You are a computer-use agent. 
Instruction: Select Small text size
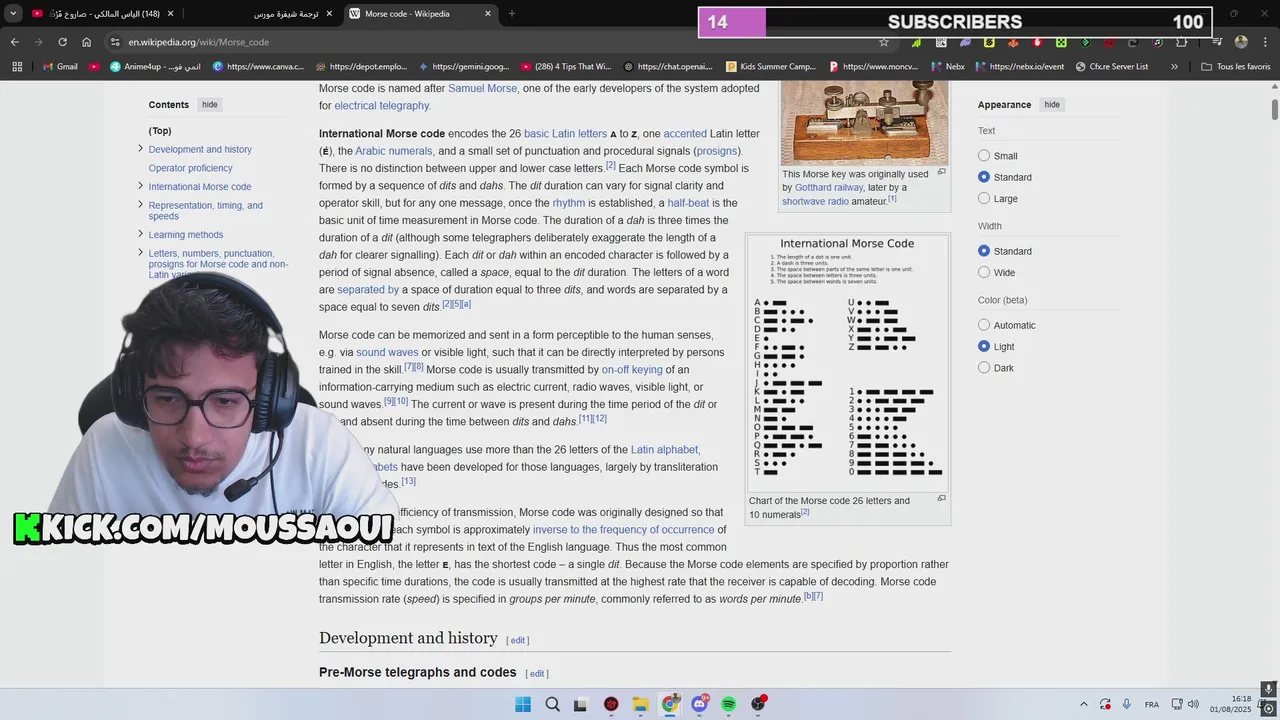(984, 156)
